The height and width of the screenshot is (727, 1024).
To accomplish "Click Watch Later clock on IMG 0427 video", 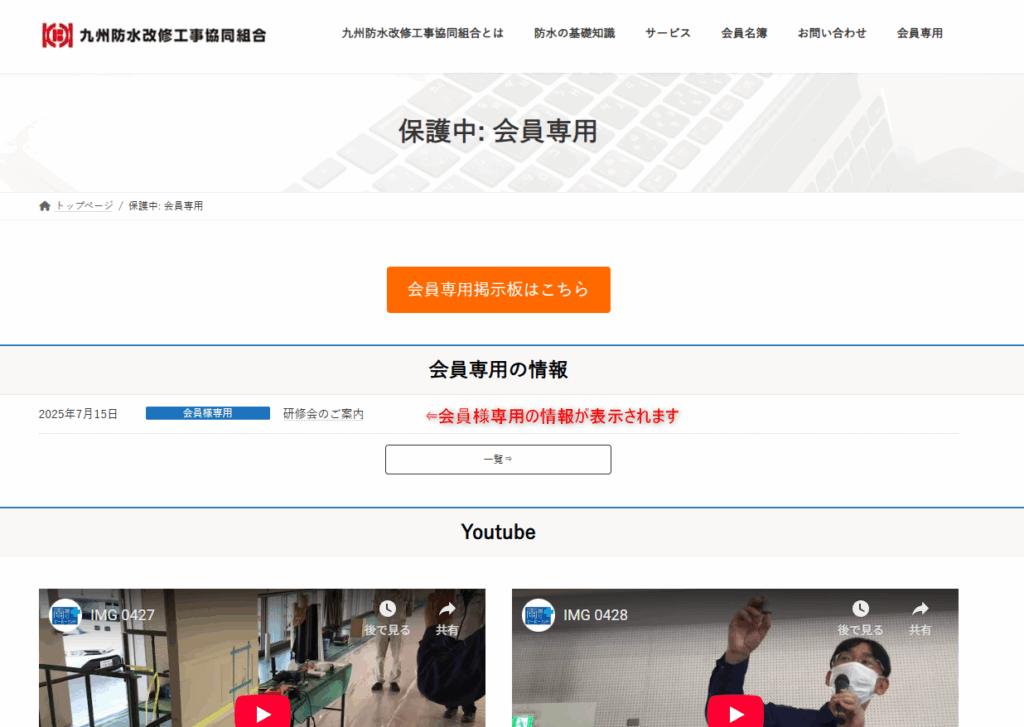I will coord(387,609).
